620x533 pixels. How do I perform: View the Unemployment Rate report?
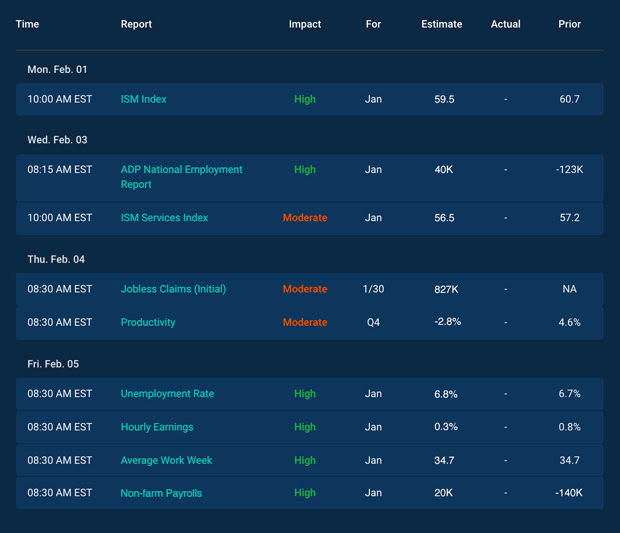[167, 394]
